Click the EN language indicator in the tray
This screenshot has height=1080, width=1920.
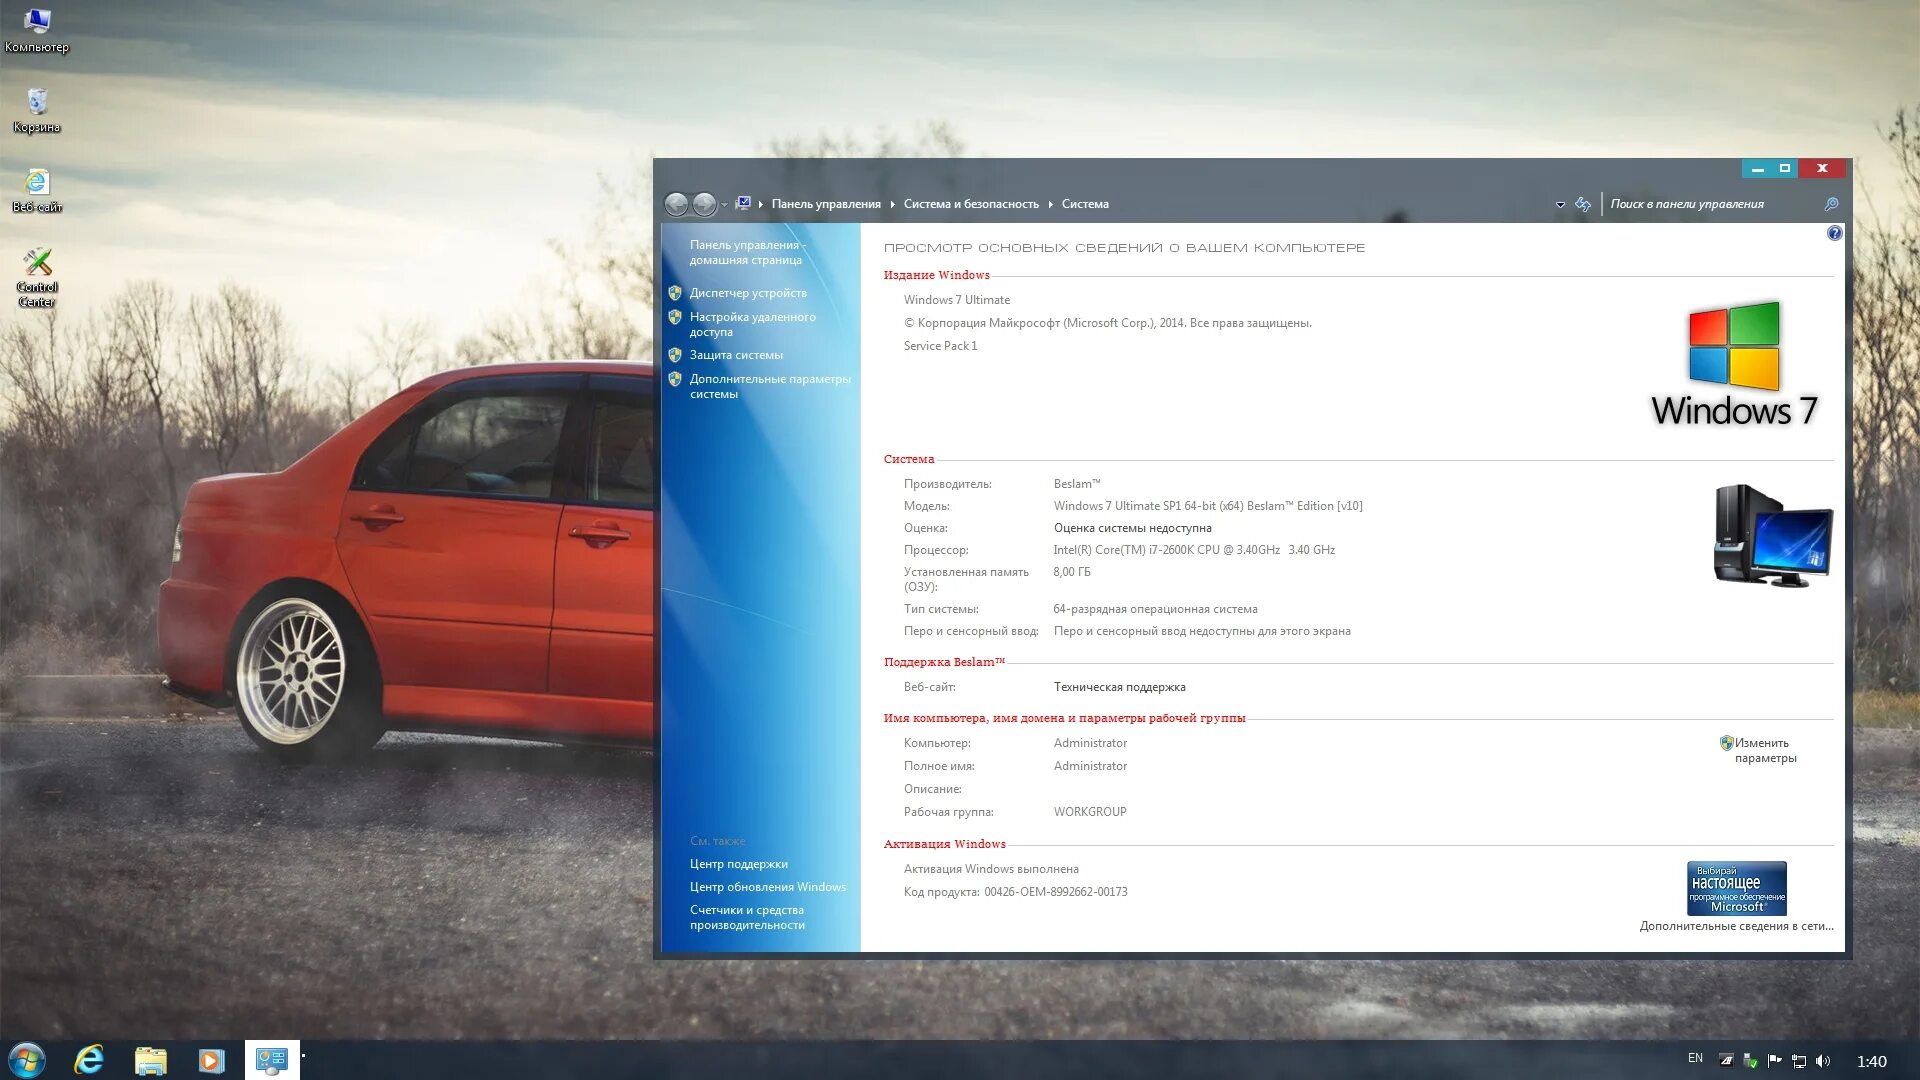(x=1695, y=1058)
